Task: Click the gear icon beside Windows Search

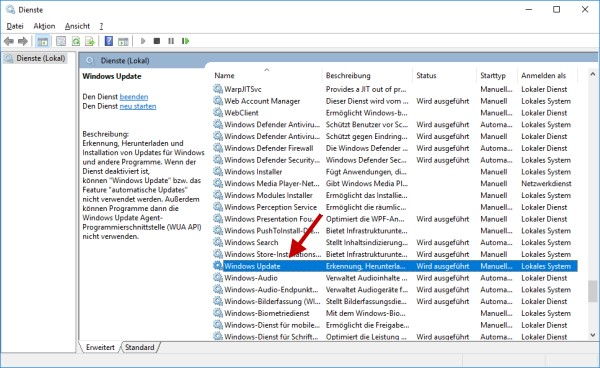Action: pos(218,243)
